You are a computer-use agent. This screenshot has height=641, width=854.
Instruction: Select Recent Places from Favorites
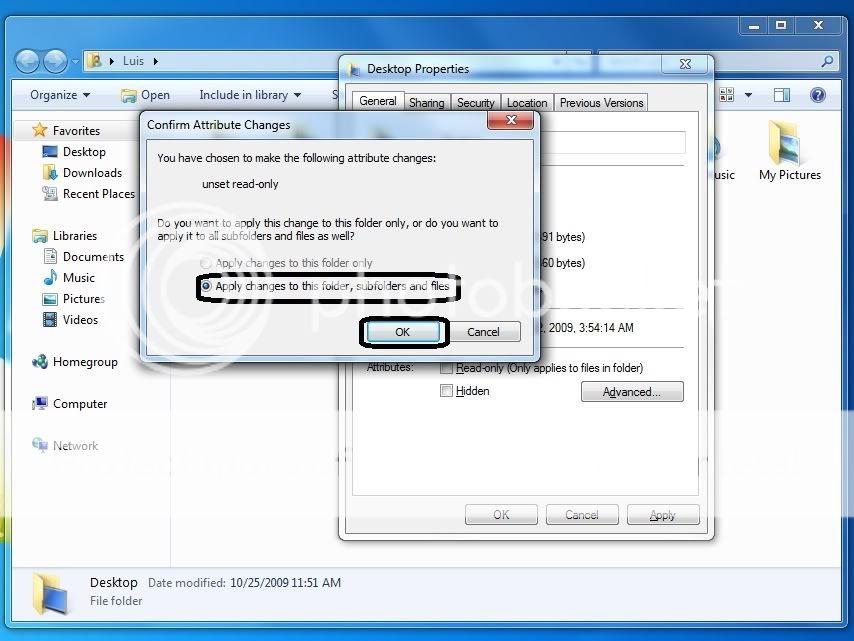pyautogui.click(x=97, y=194)
